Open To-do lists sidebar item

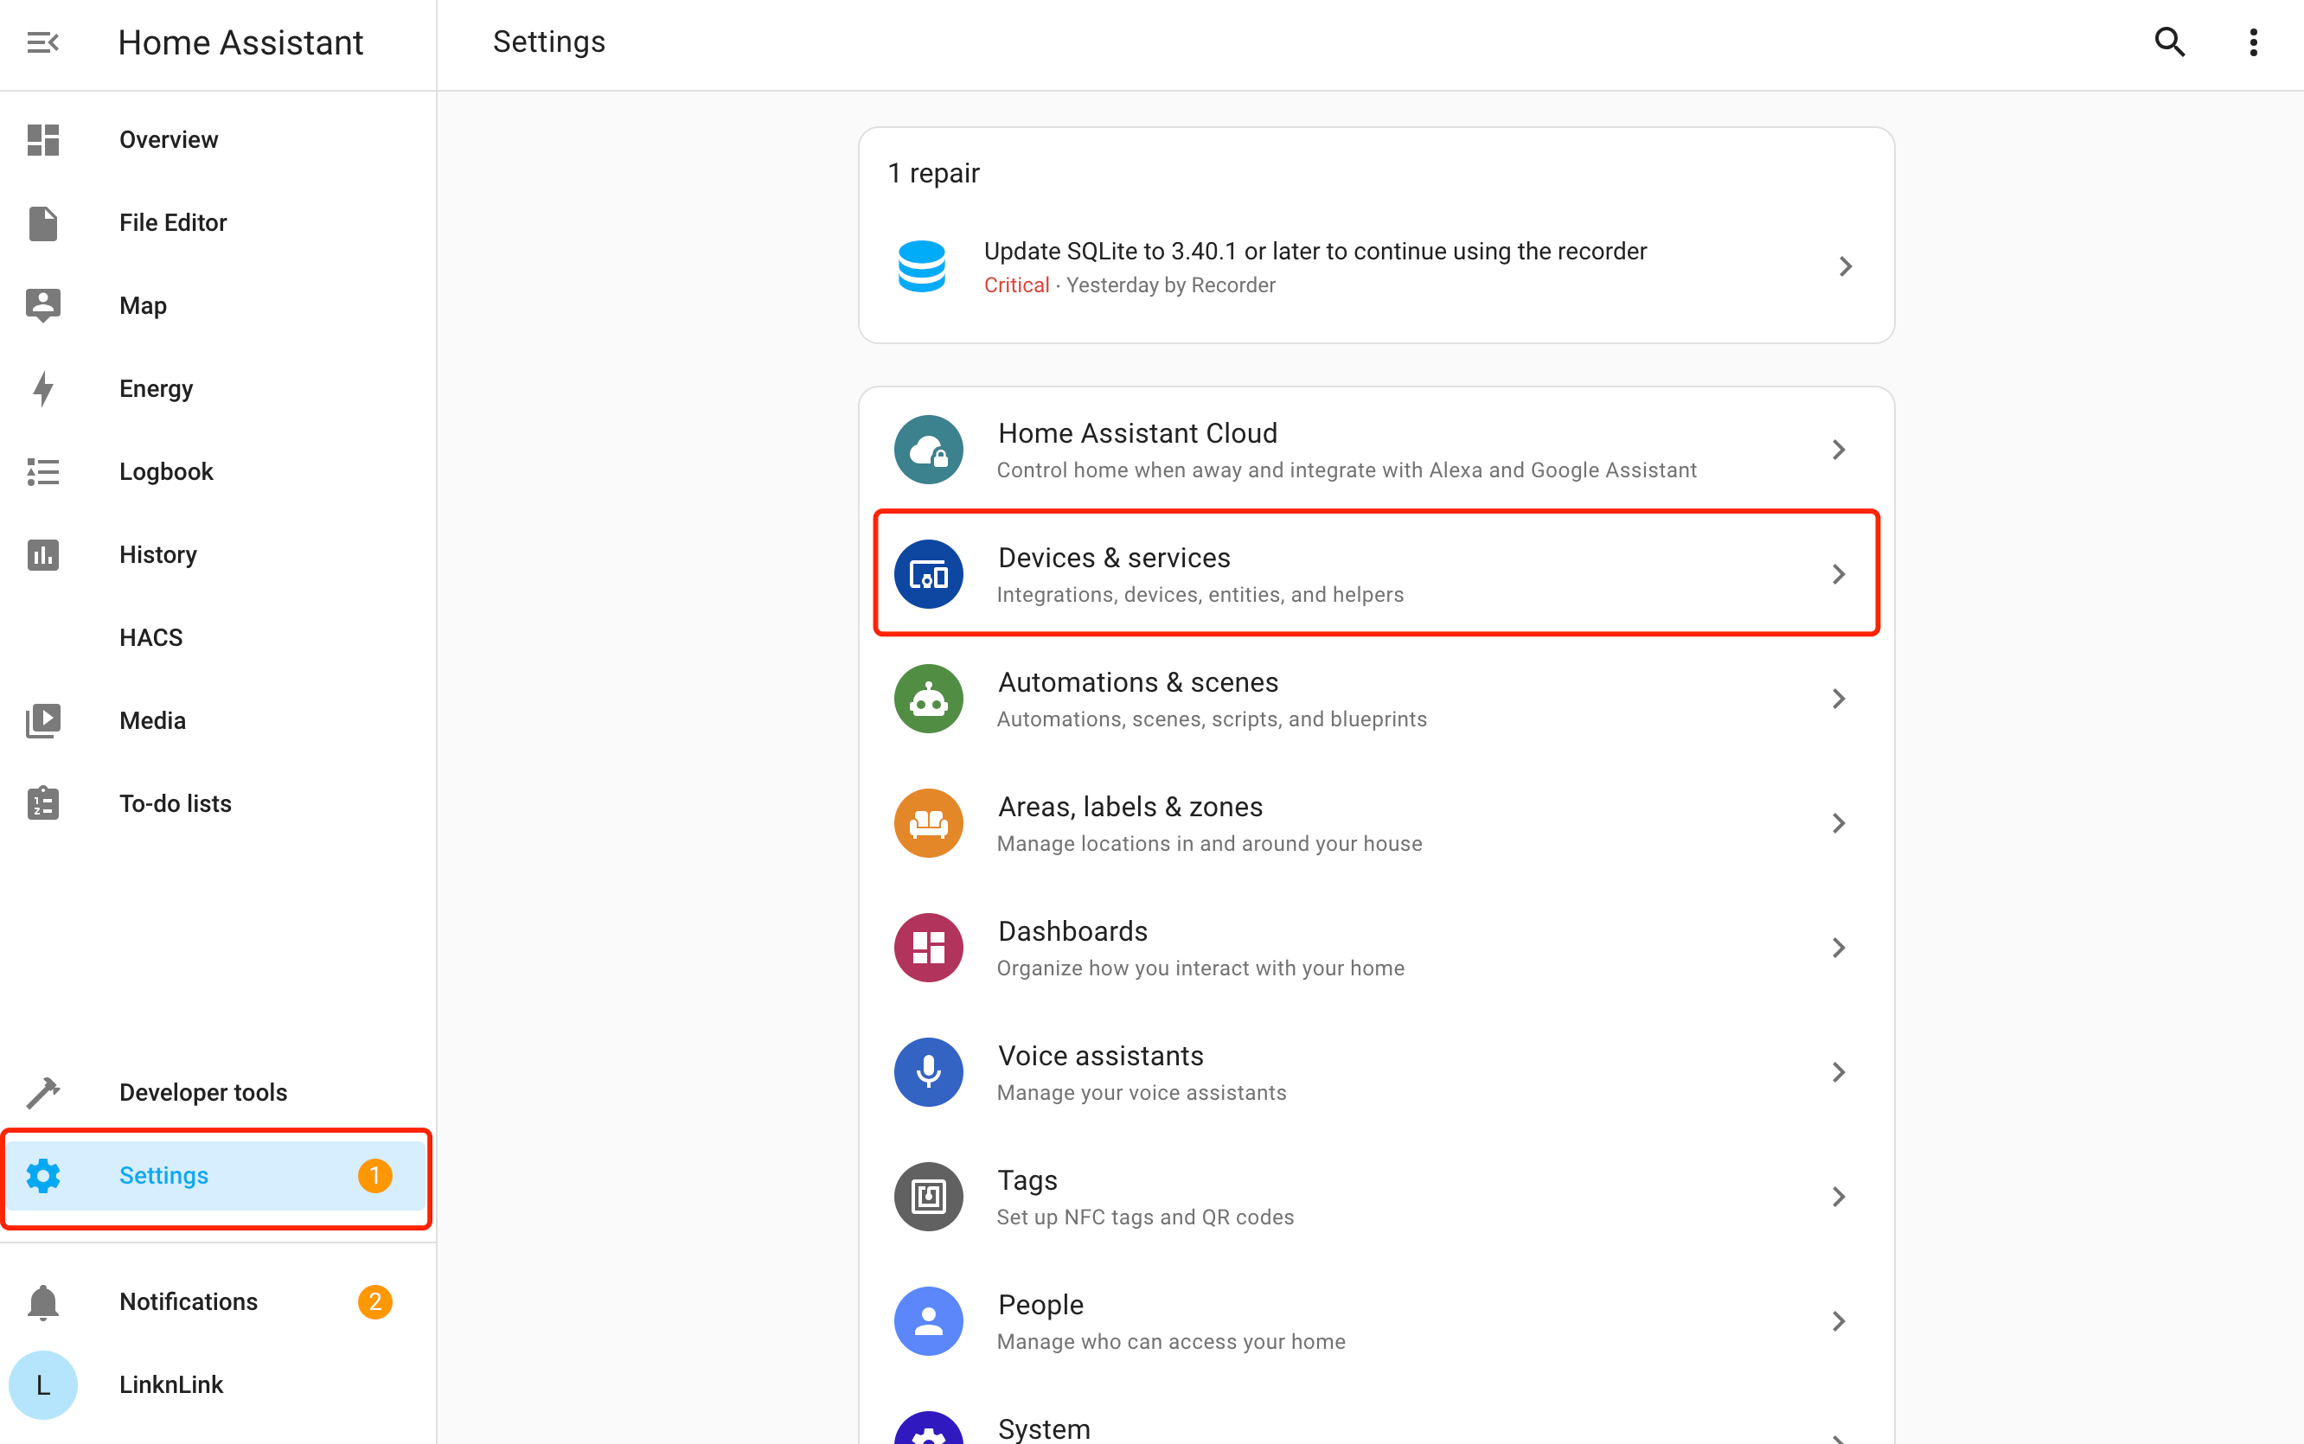175,804
